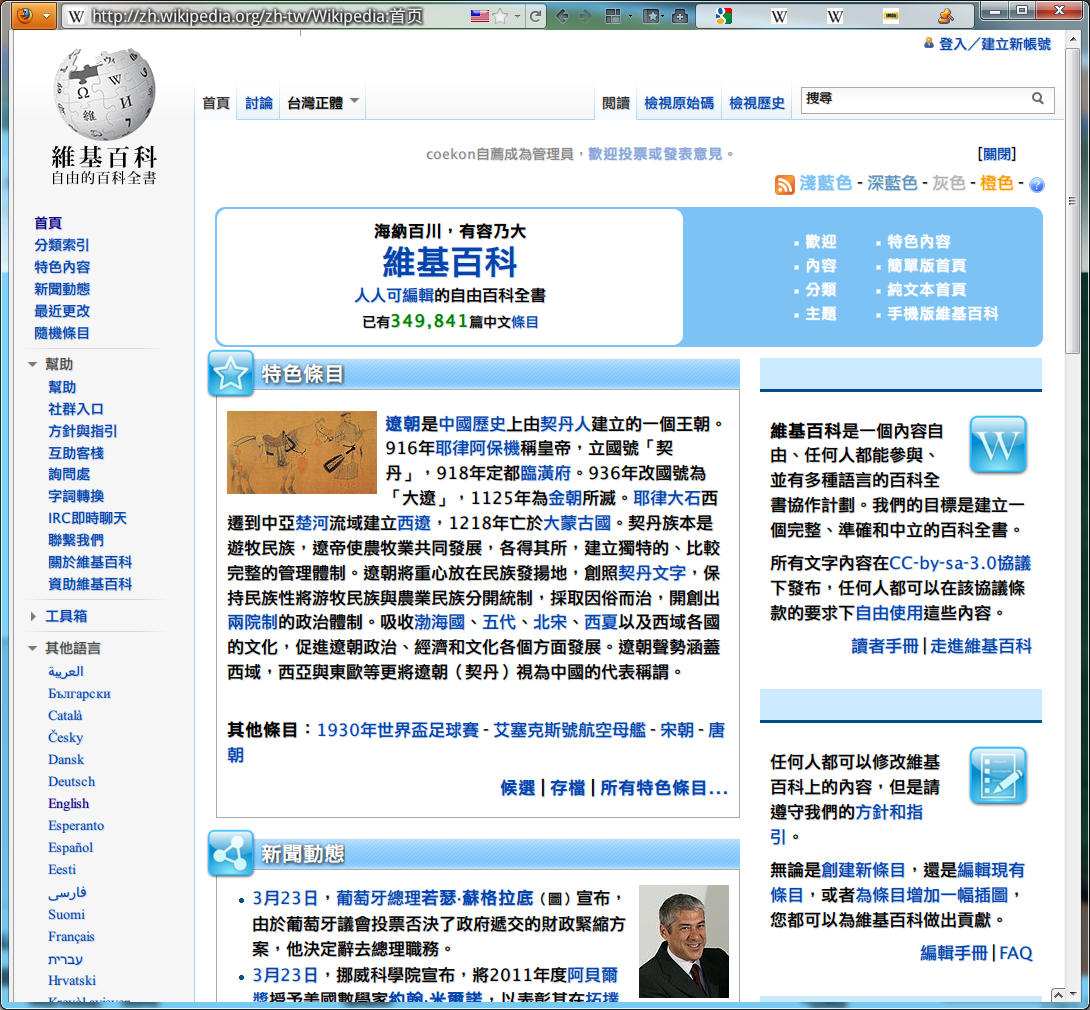
Task: Open 手機版維基百科 link in banner
Action: point(942,313)
